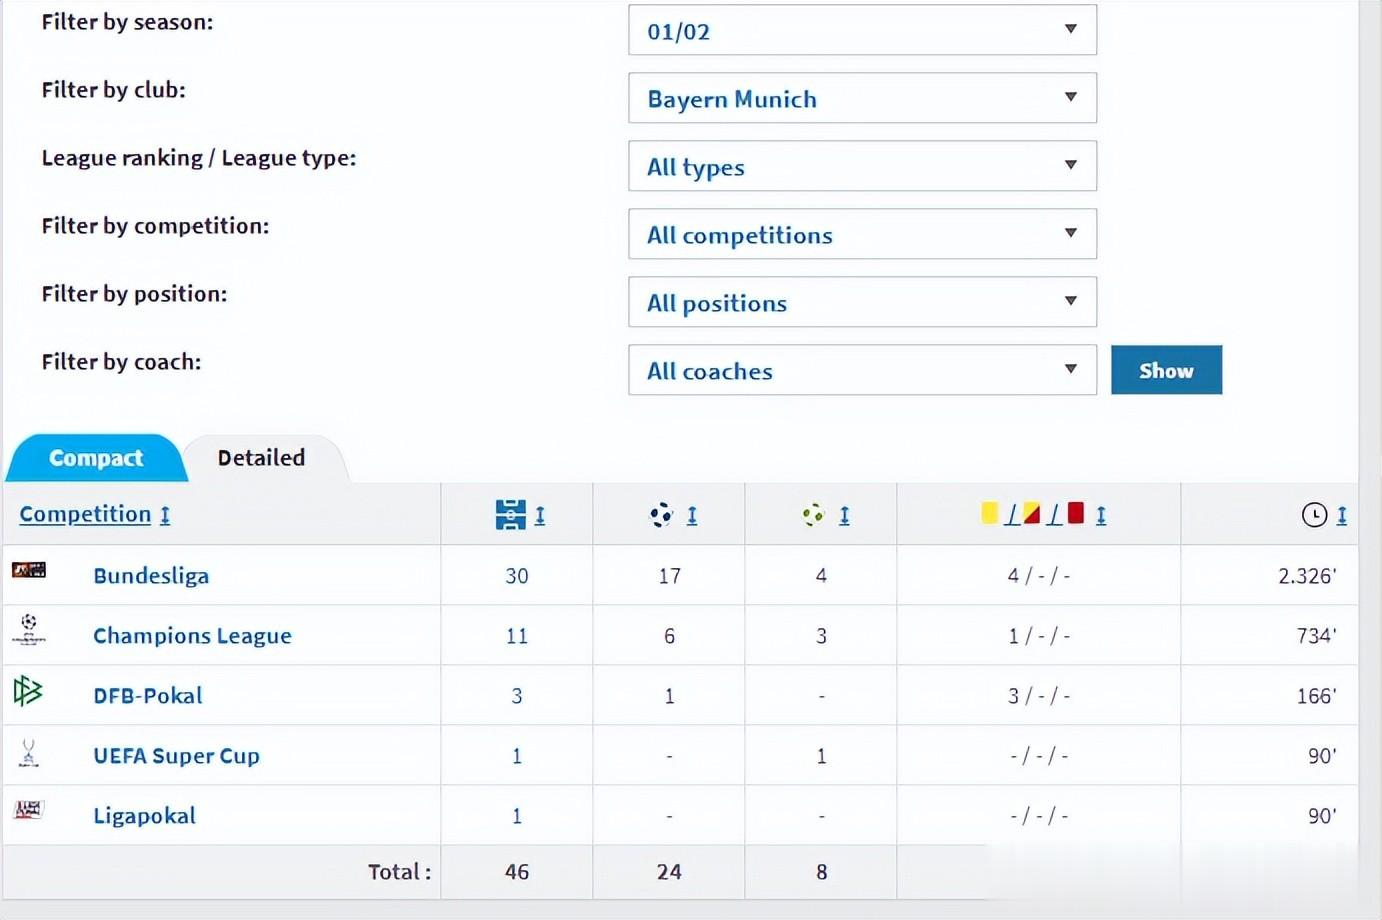Click the goals ball icon column header
This screenshot has width=1382, height=920.
coord(661,515)
